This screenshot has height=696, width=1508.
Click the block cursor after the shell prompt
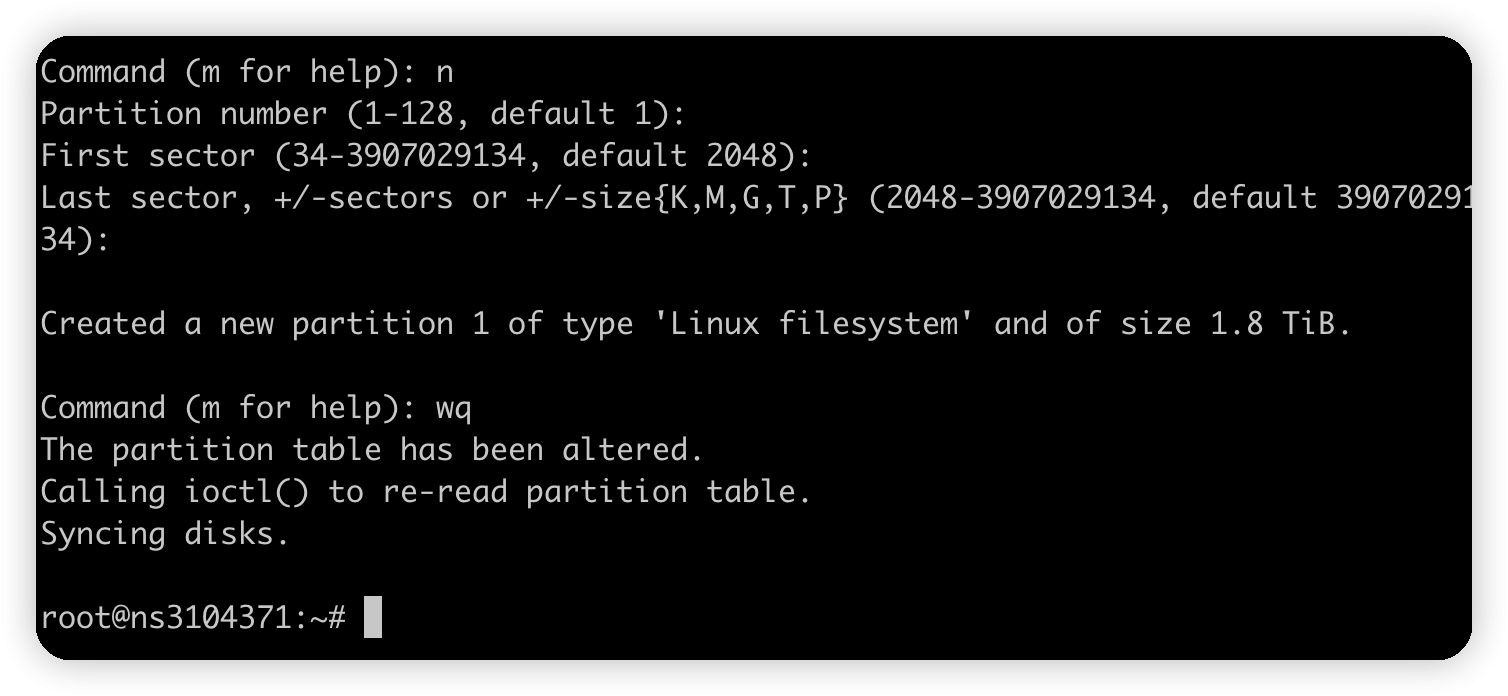tap(372, 617)
